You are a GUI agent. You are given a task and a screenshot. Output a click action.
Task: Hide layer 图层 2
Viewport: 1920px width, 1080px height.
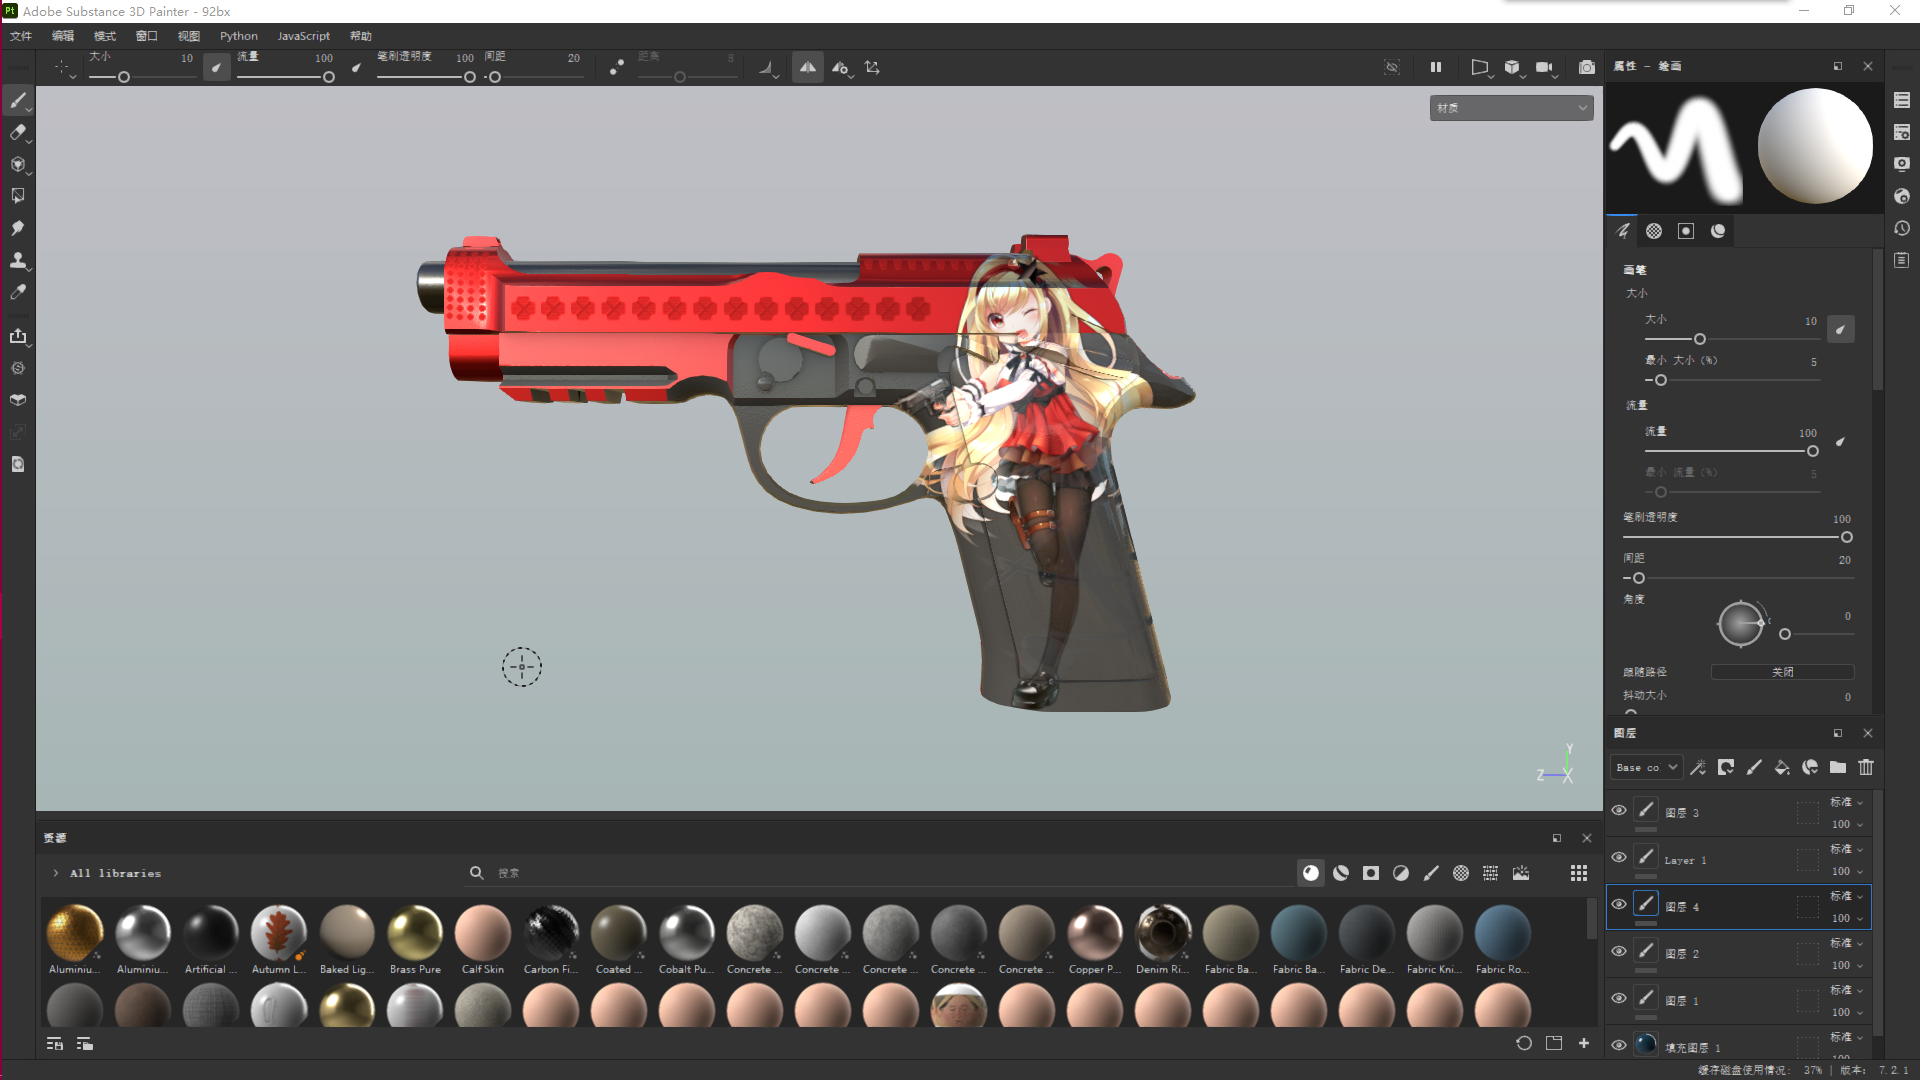[1619, 951]
